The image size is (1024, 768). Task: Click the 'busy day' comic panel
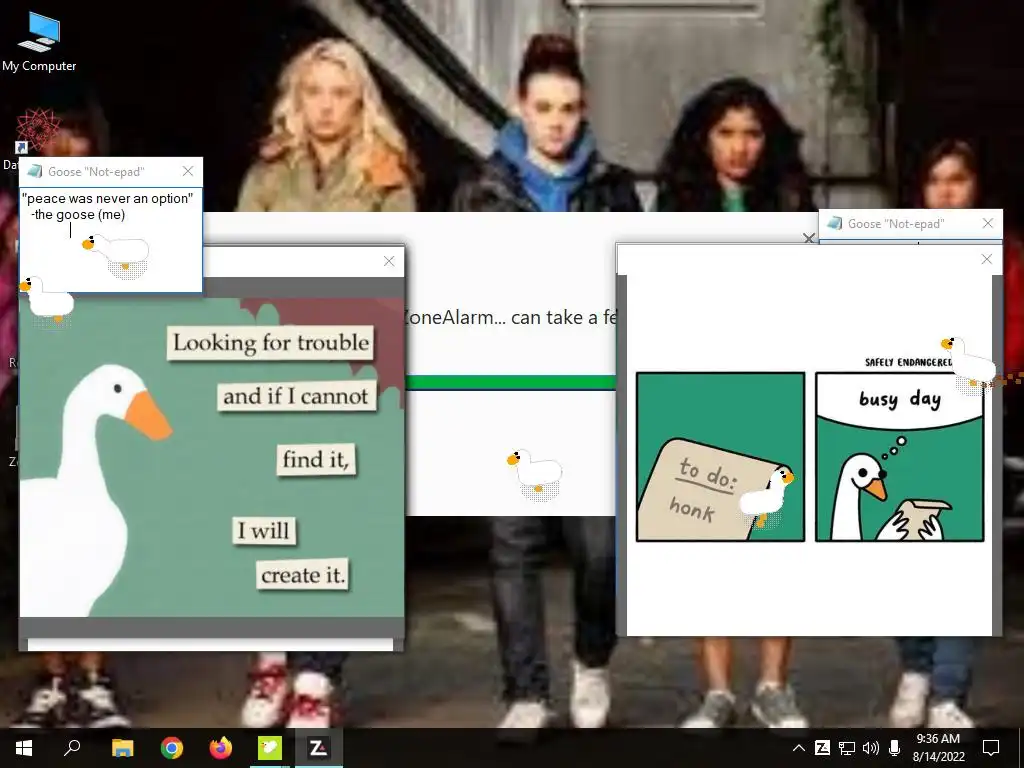900,456
